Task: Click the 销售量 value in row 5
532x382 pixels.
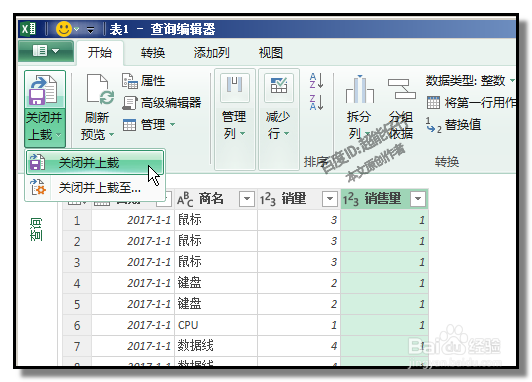Action: pos(384,304)
